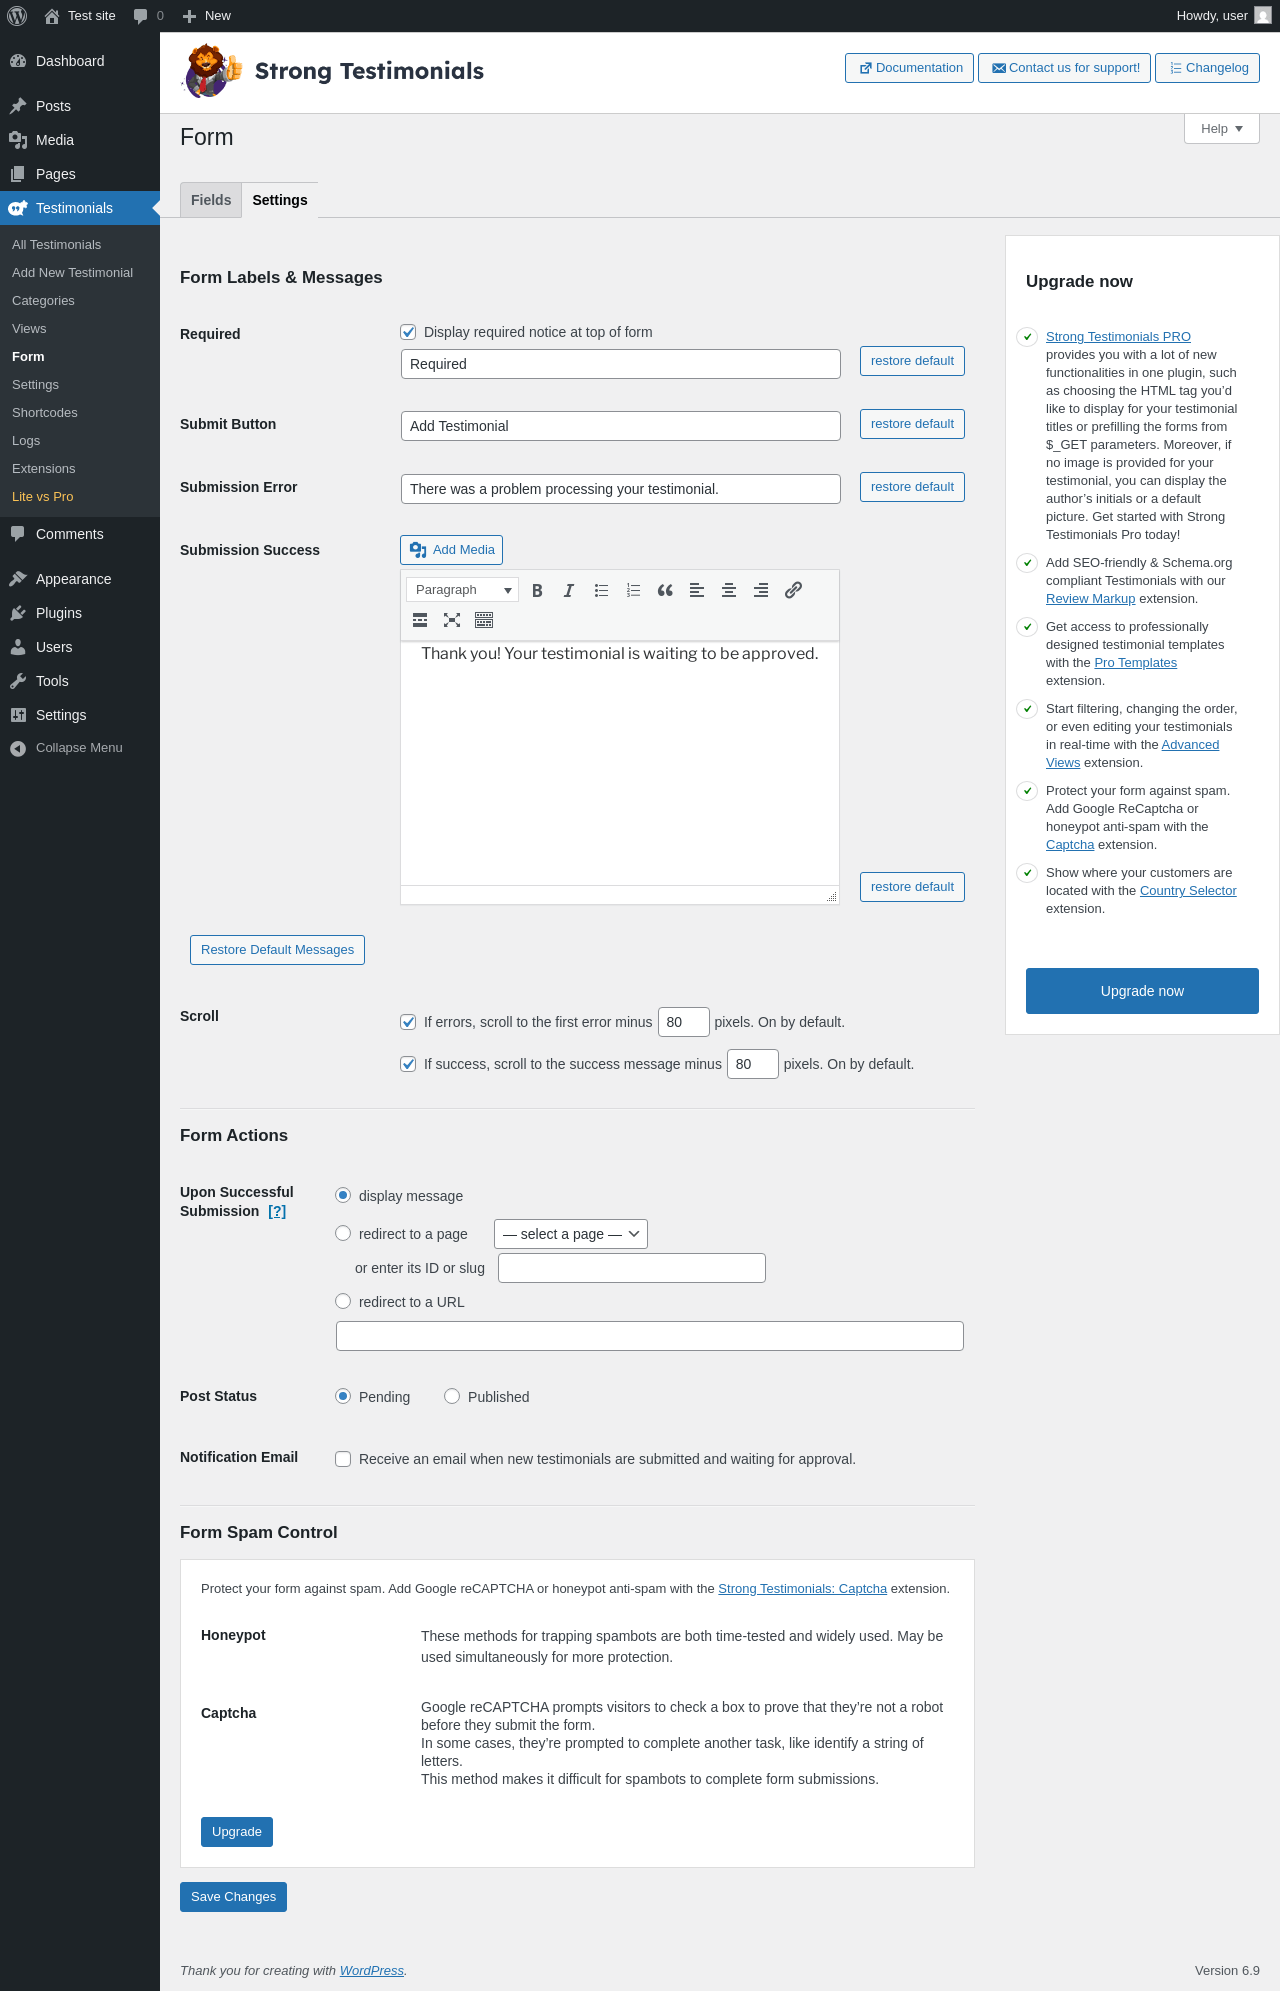Image resolution: width=1280 pixels, height=1991 pixels.
Task: Select the display message radio option
Action: tap(343, 1195)
